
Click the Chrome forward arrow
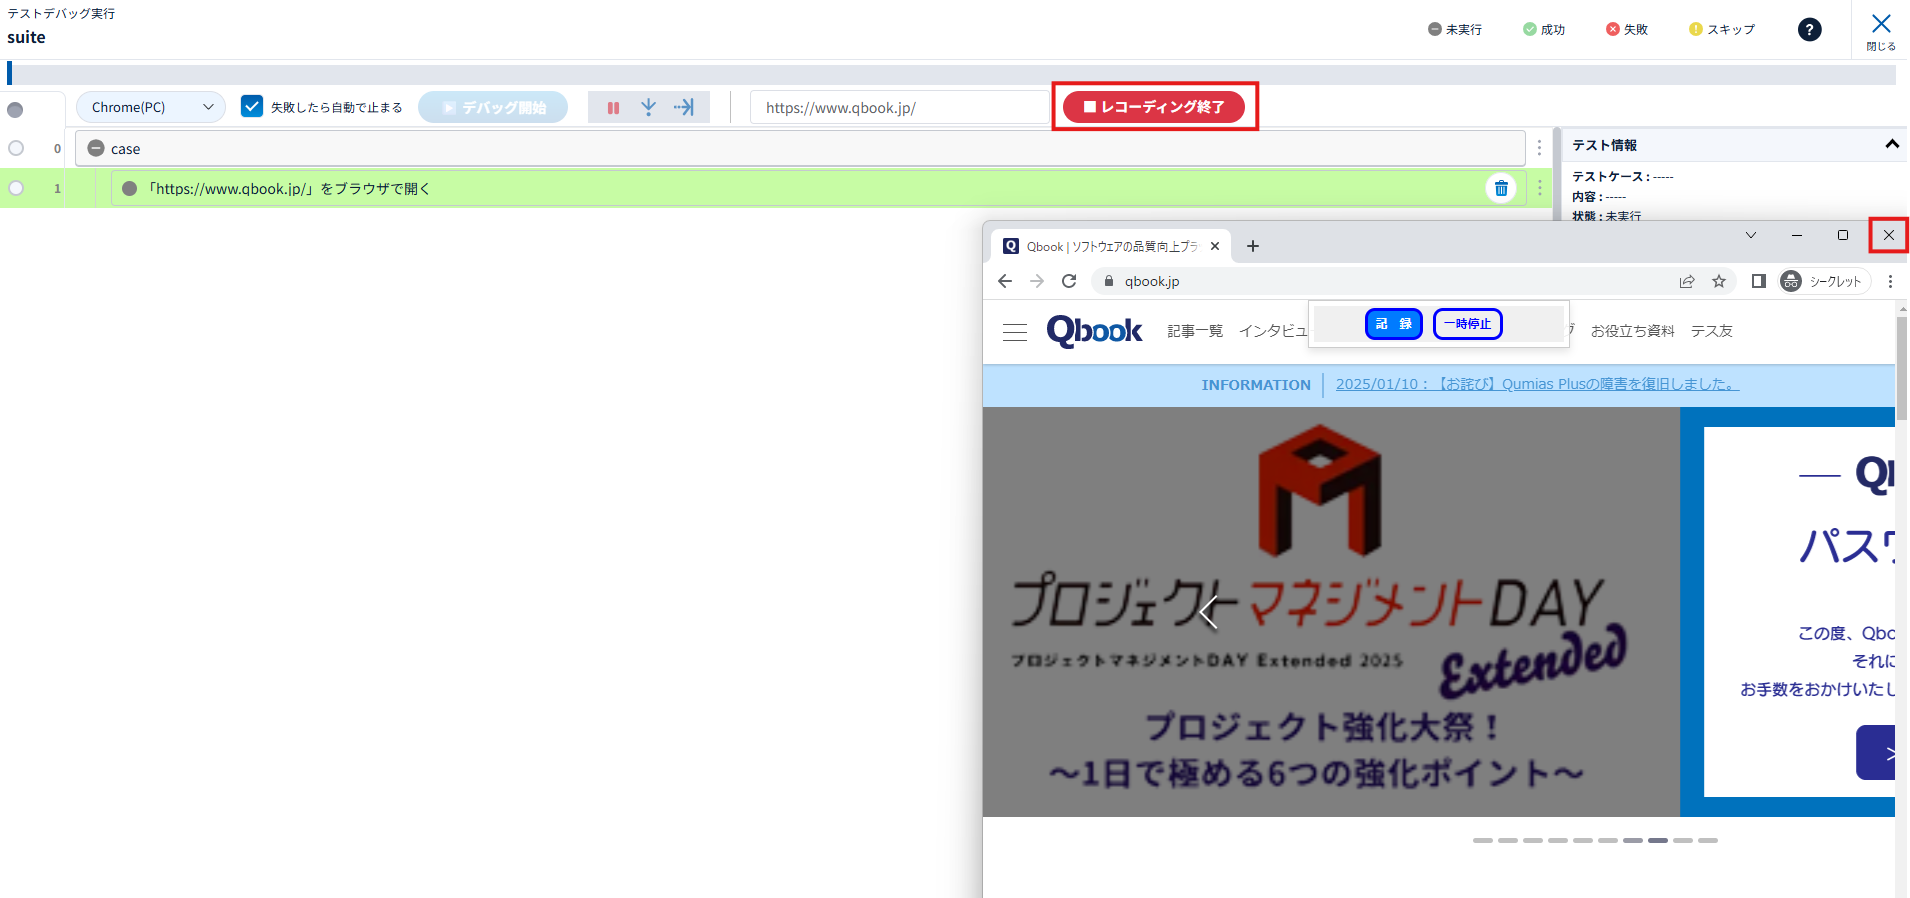pyautogui.click(x=1037, y=281)
